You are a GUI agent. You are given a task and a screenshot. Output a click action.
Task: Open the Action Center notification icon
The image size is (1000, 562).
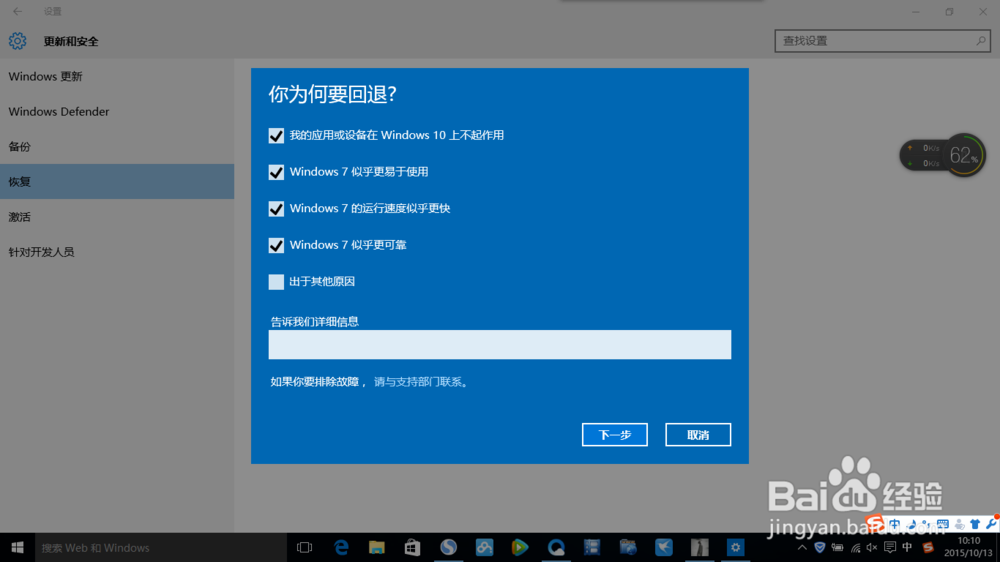(x=890, y=548)
